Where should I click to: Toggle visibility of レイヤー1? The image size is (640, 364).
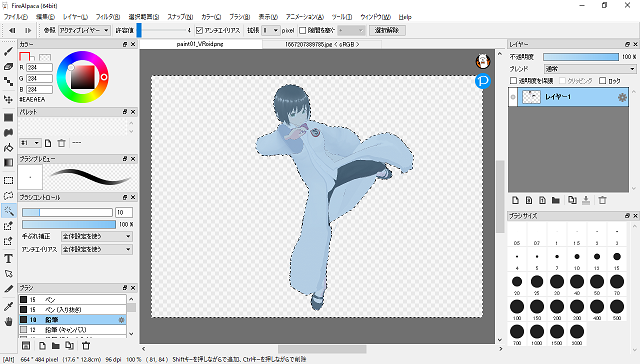pyautogui.click(x=513, y=97)
